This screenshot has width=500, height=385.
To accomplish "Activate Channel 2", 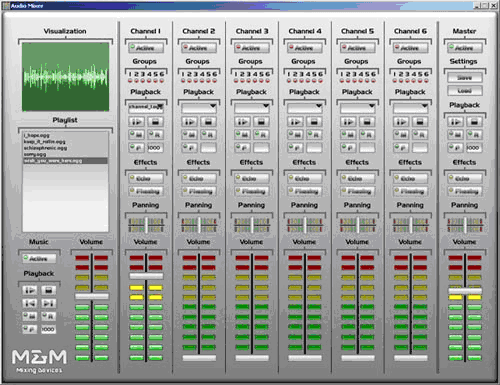I will tap(199, 48).
